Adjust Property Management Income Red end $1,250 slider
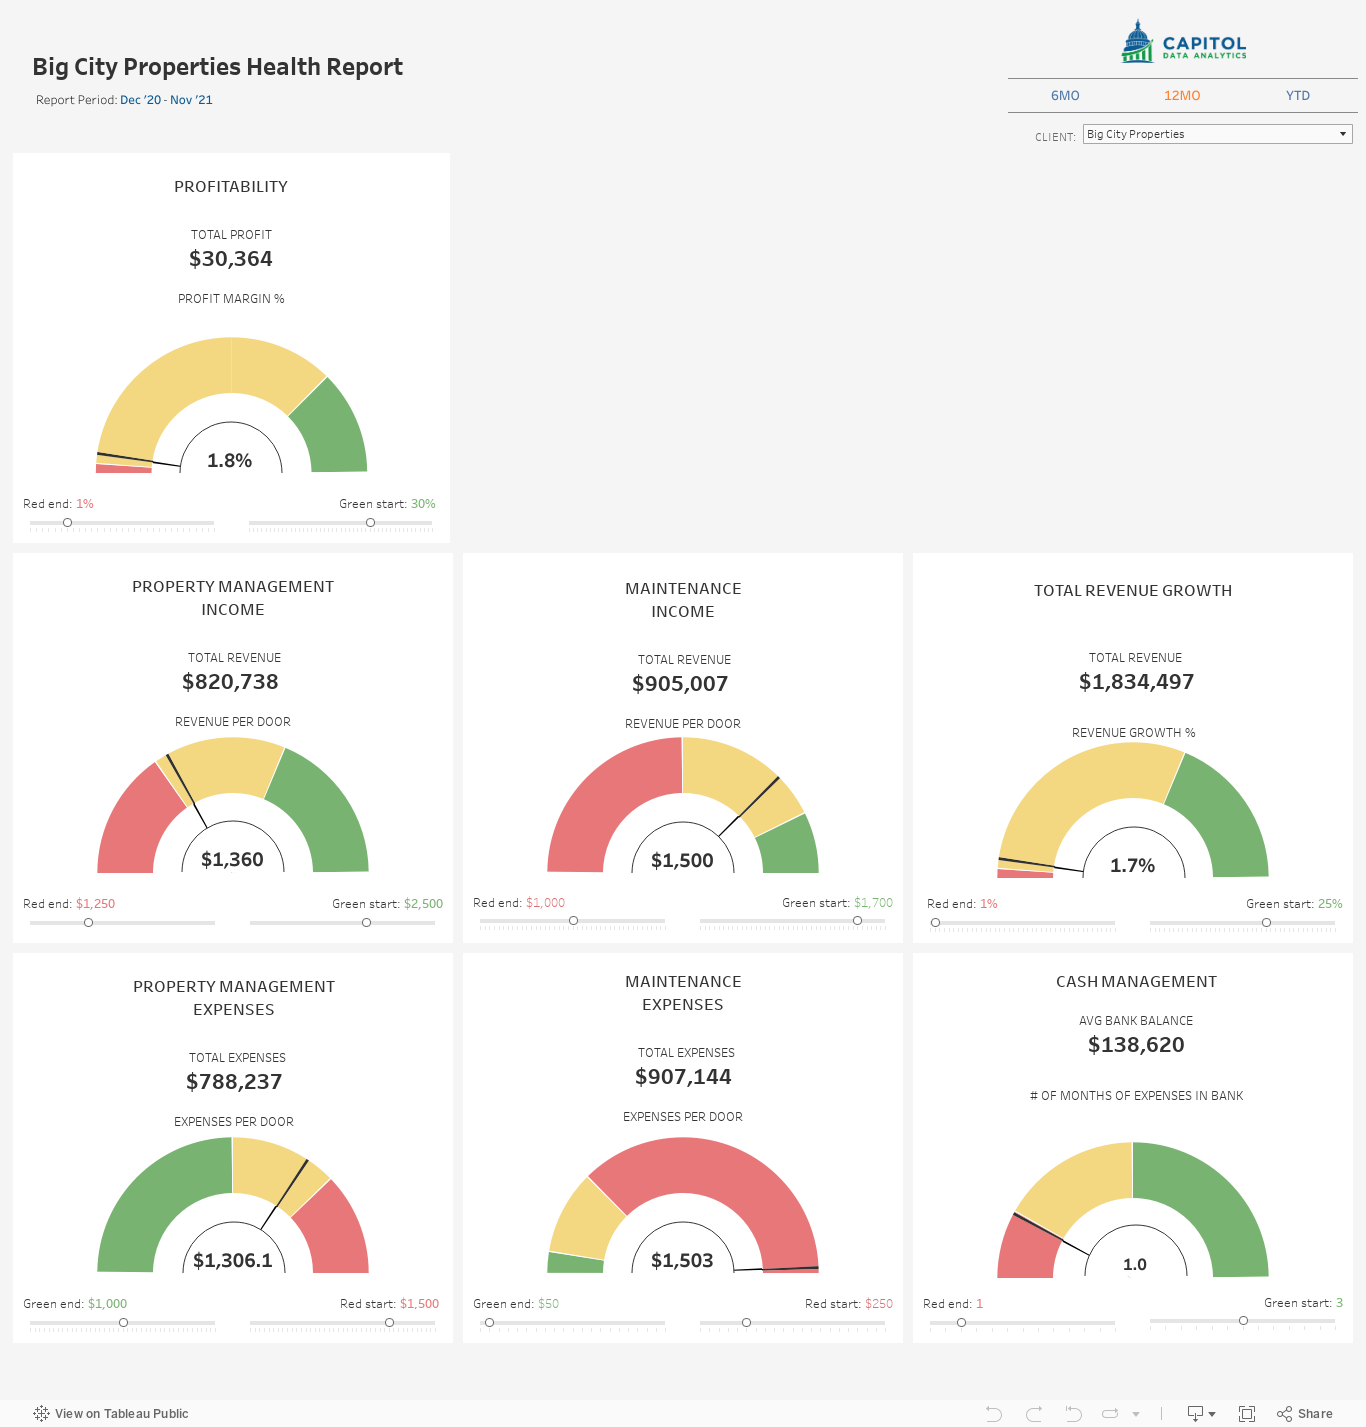Viewport: 1366px width, 1427px height. click(88, 922)
